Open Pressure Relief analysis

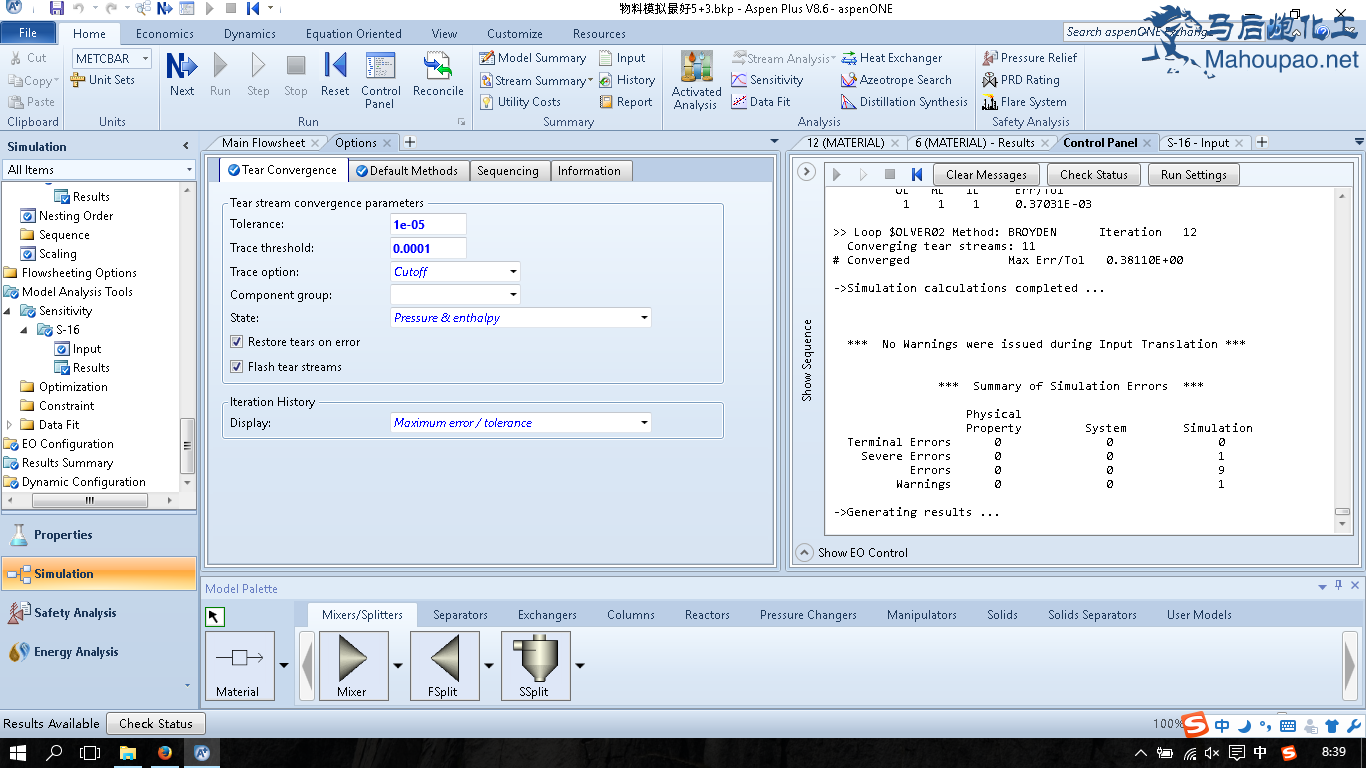[1029, 58]
